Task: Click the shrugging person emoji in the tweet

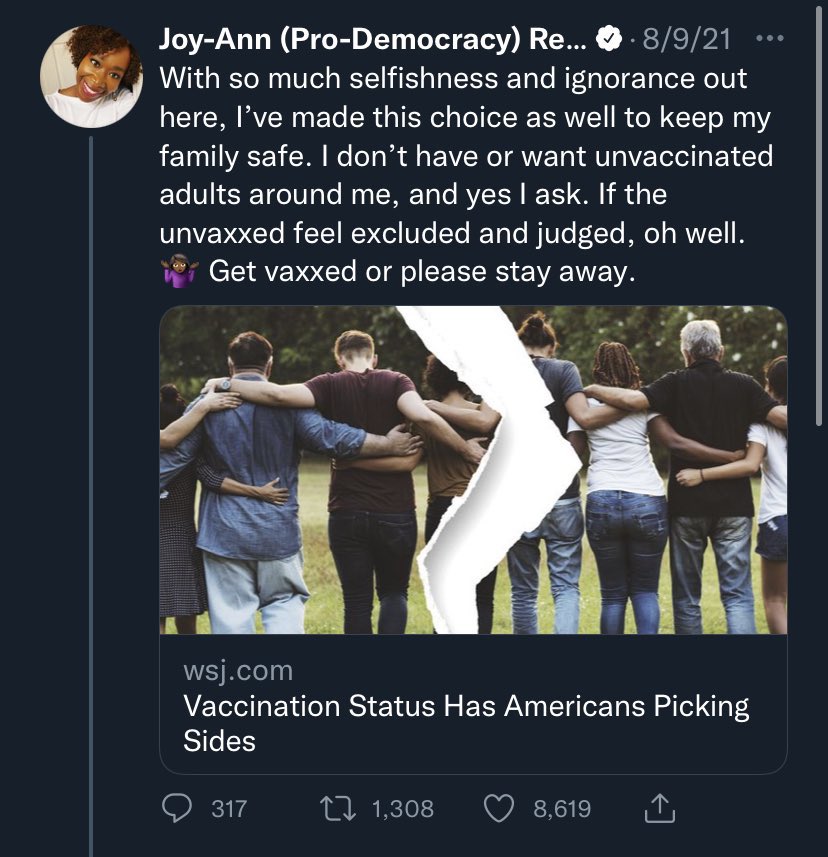Action: click(x=180, y=271)
